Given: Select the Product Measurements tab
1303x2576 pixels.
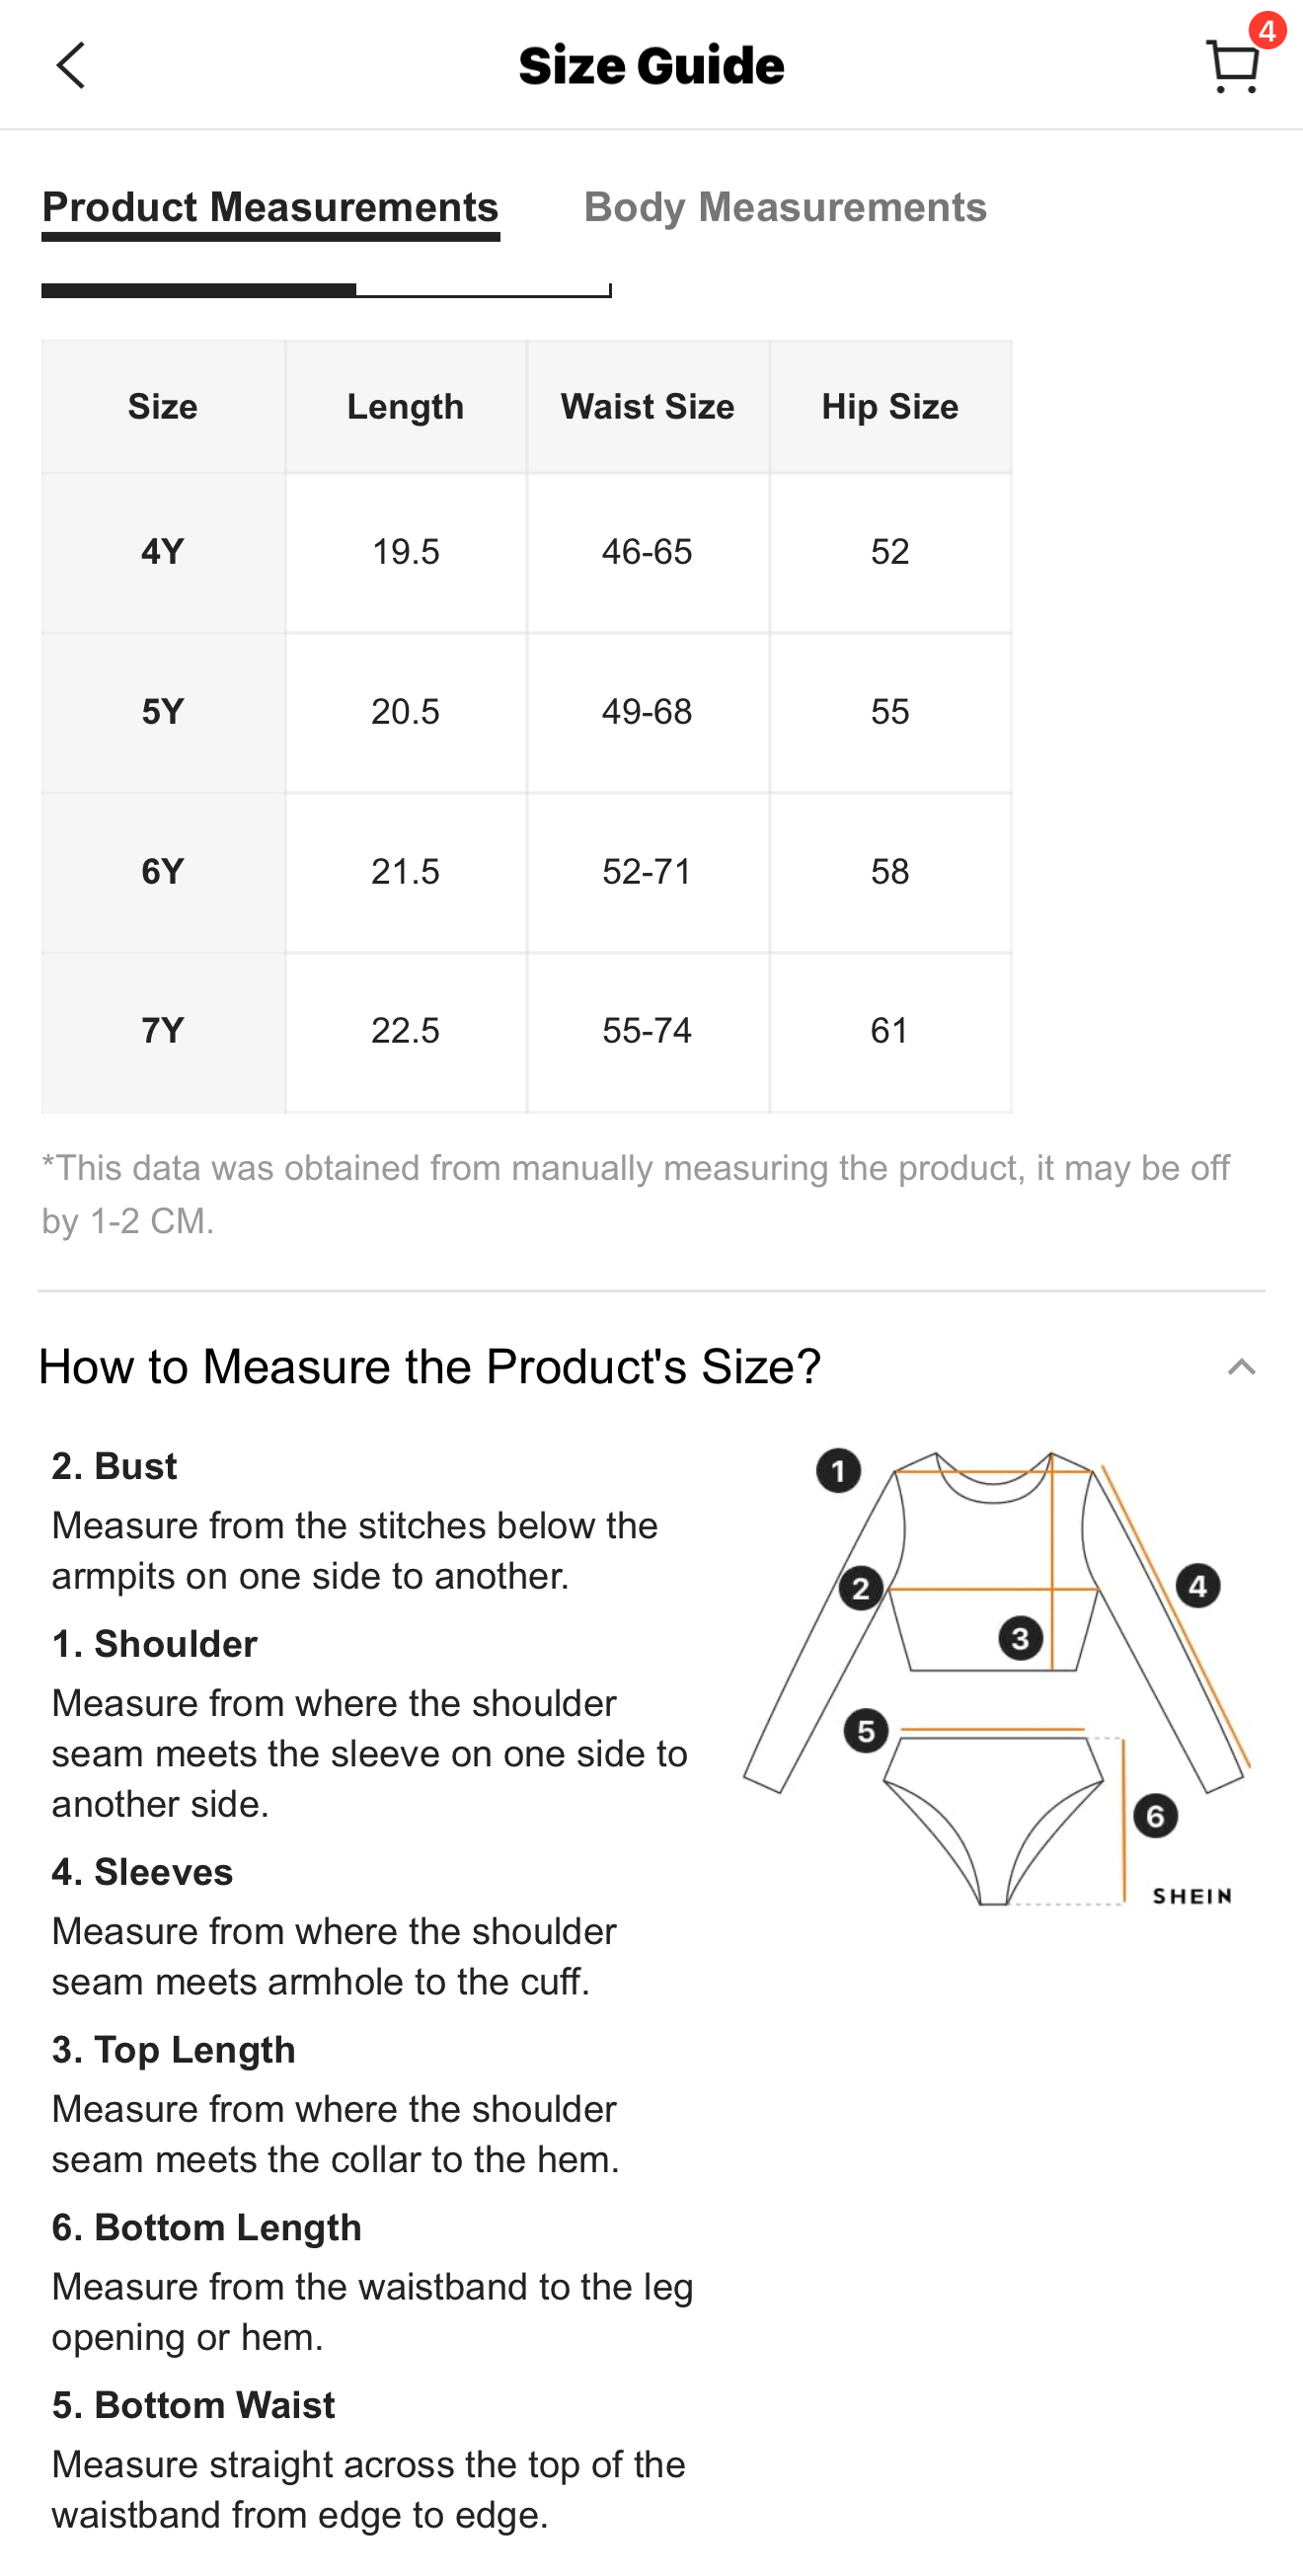Looking at the screenshot, I should [270, 207].
